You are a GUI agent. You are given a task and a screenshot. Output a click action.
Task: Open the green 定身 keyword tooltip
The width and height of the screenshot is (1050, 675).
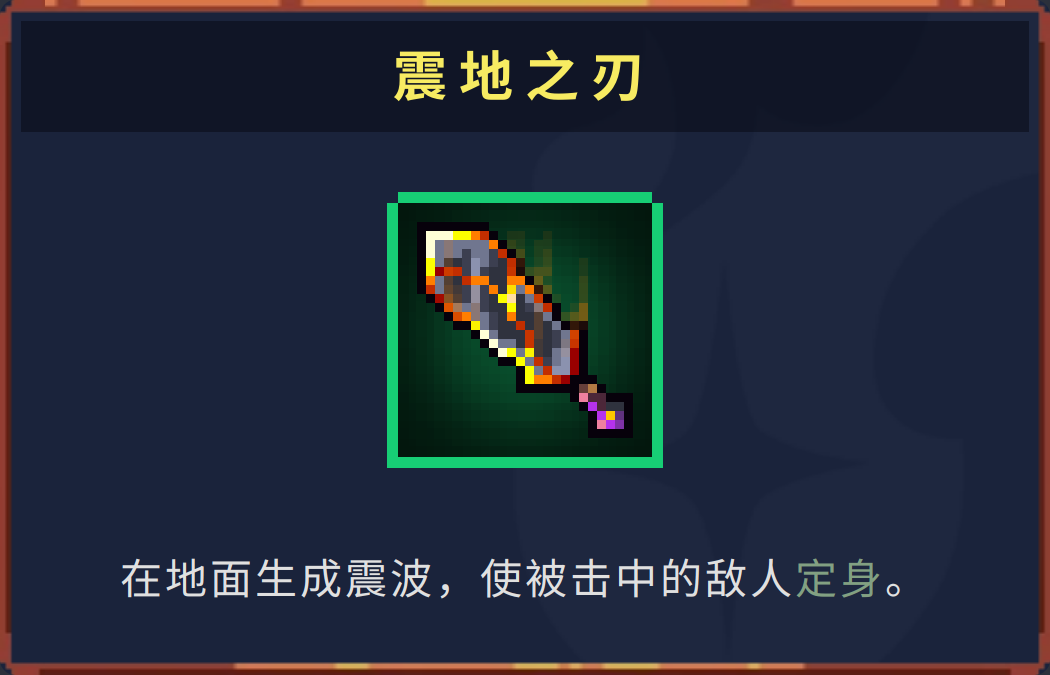(x=838, y=579)
